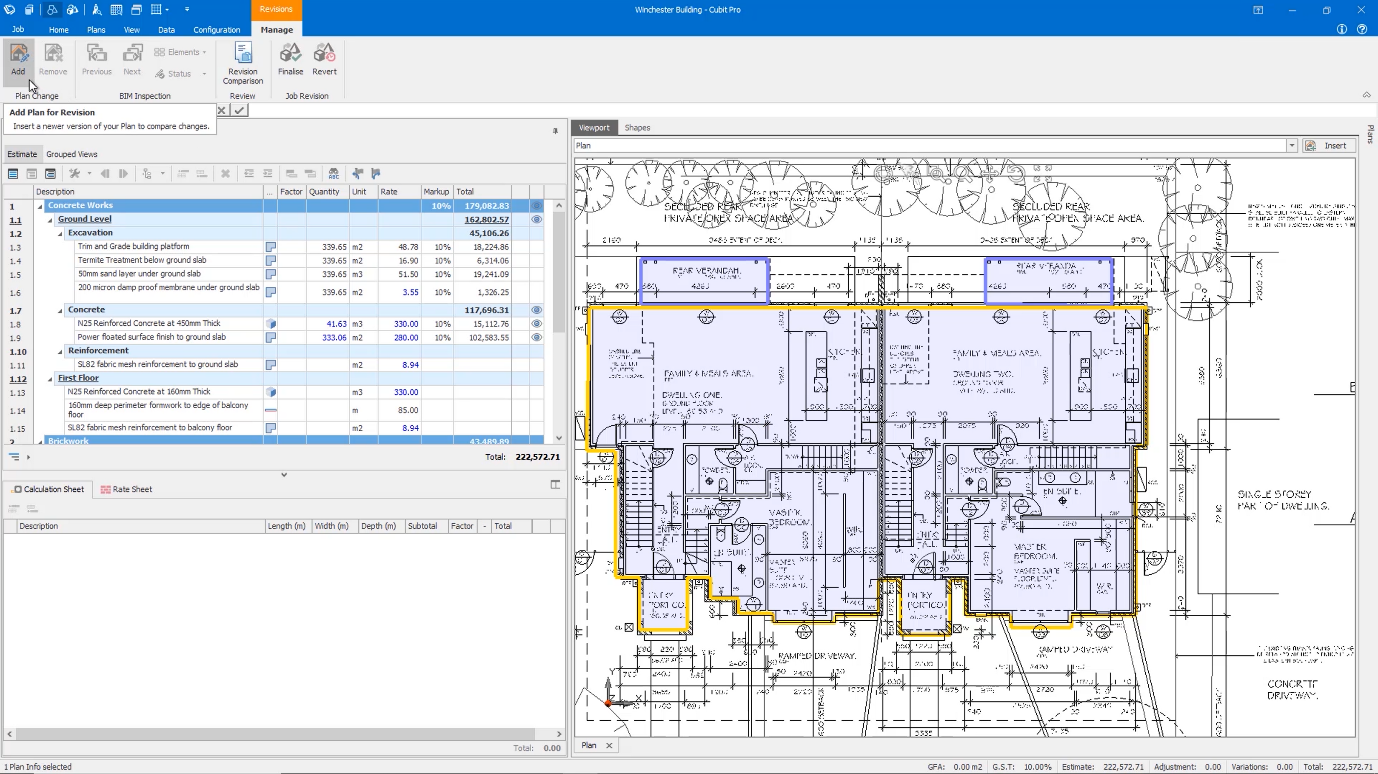Click Next in BIM Inspection group
Viewport: 1378px width, 774px height.
tap(131, 60)
